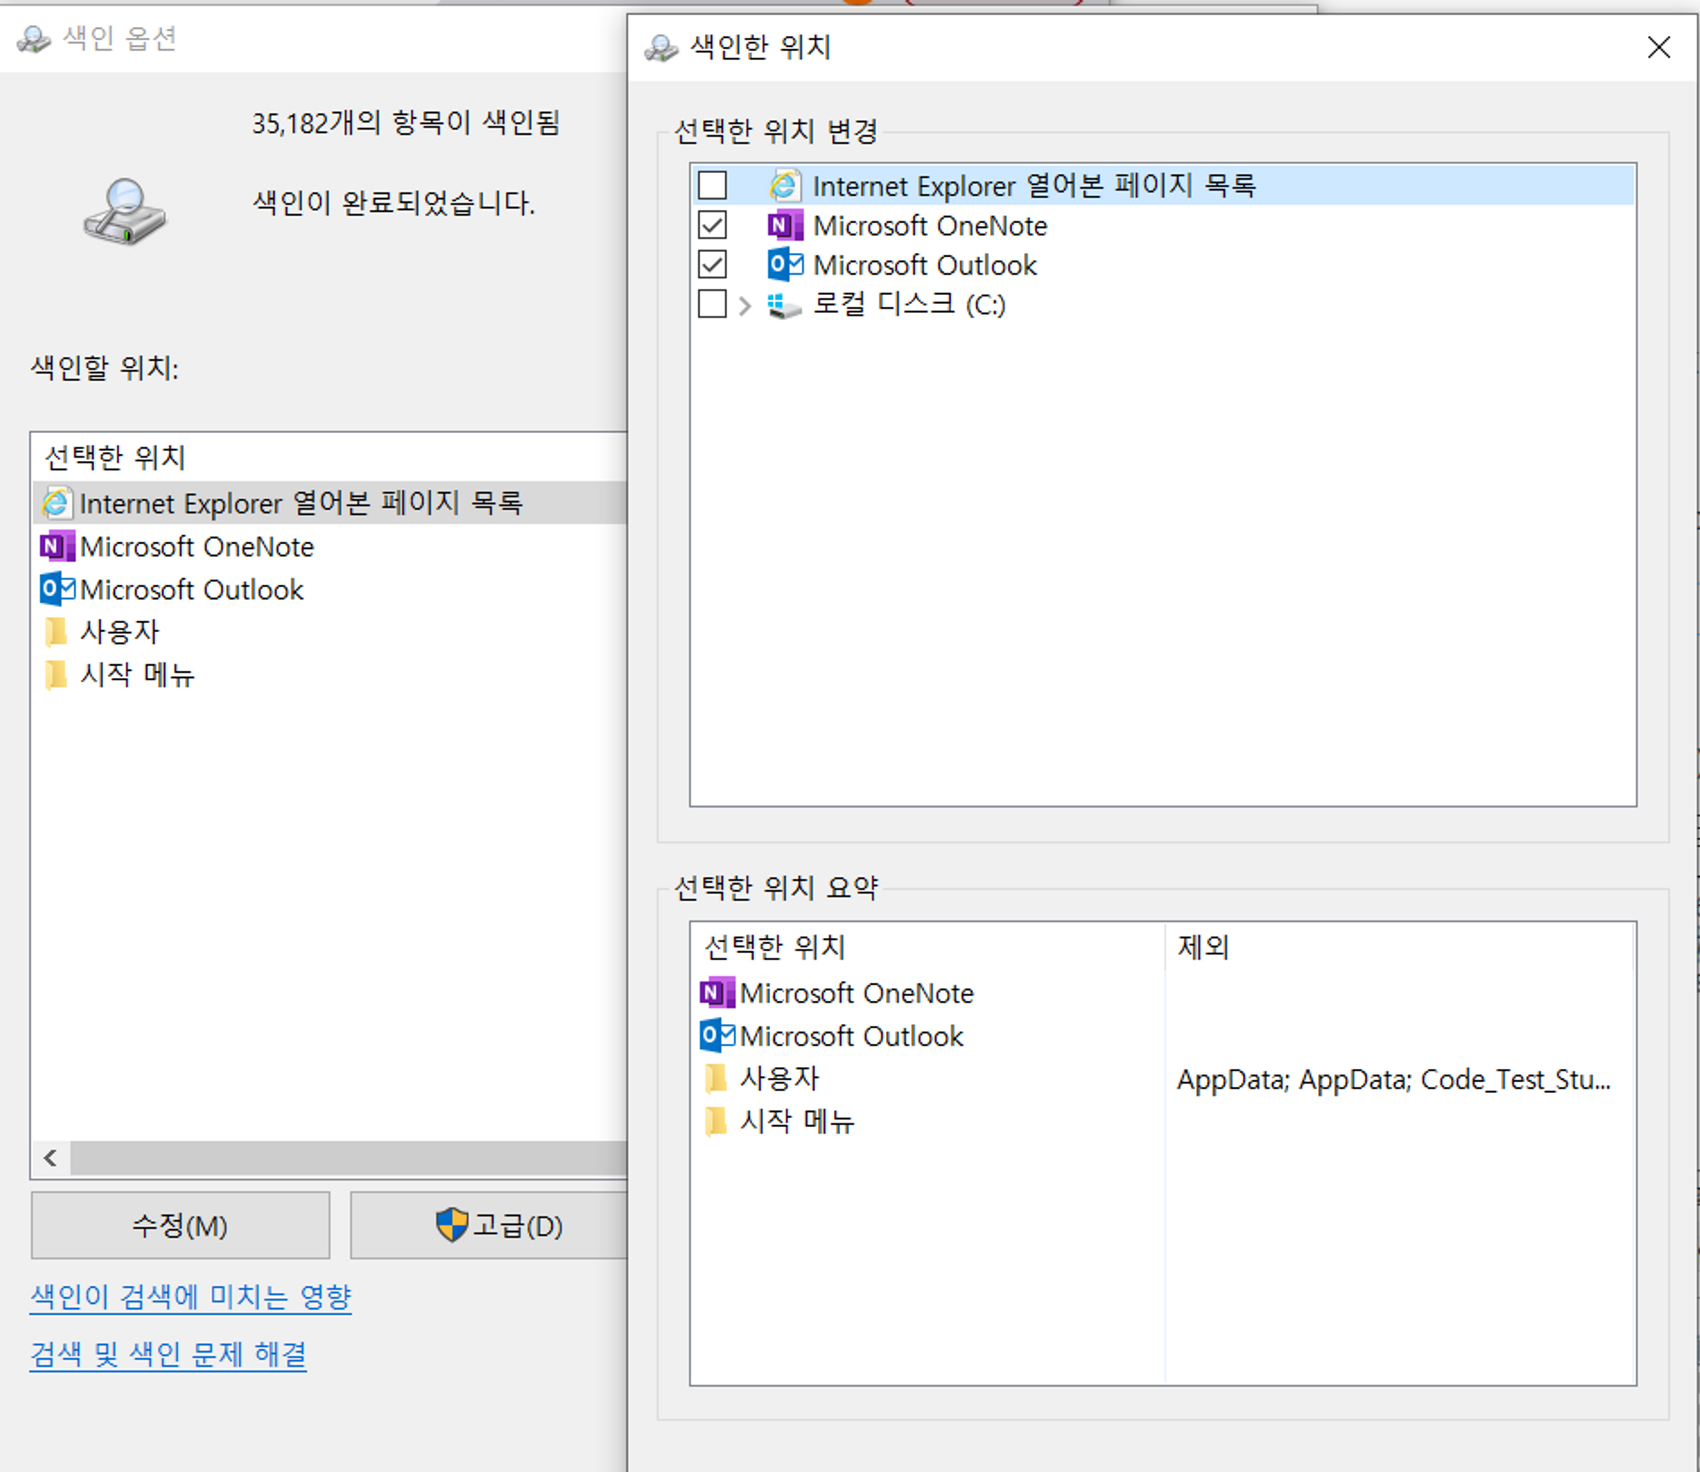Screen dimensions: 1700x1472
Task: Click the 제외 column header
Action: click(1400, 946)
